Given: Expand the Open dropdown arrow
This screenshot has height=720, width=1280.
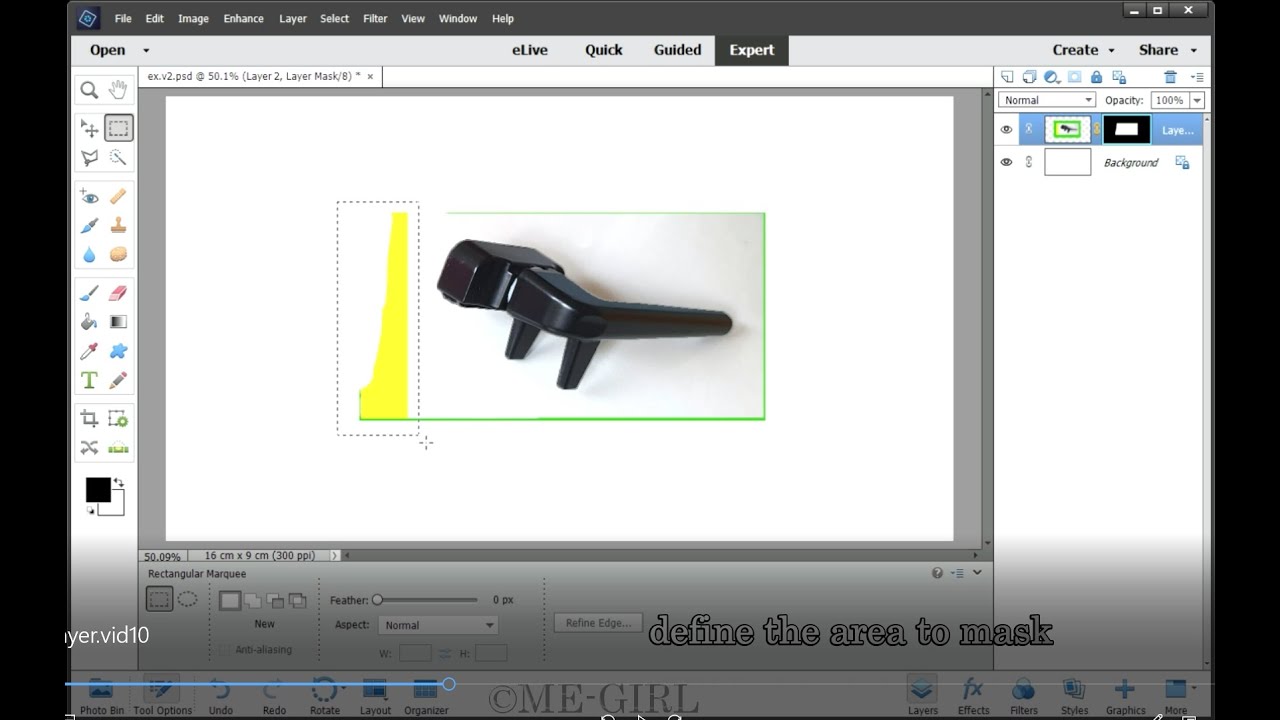Looking at the screenshot, I should click(x=146, y=50).
